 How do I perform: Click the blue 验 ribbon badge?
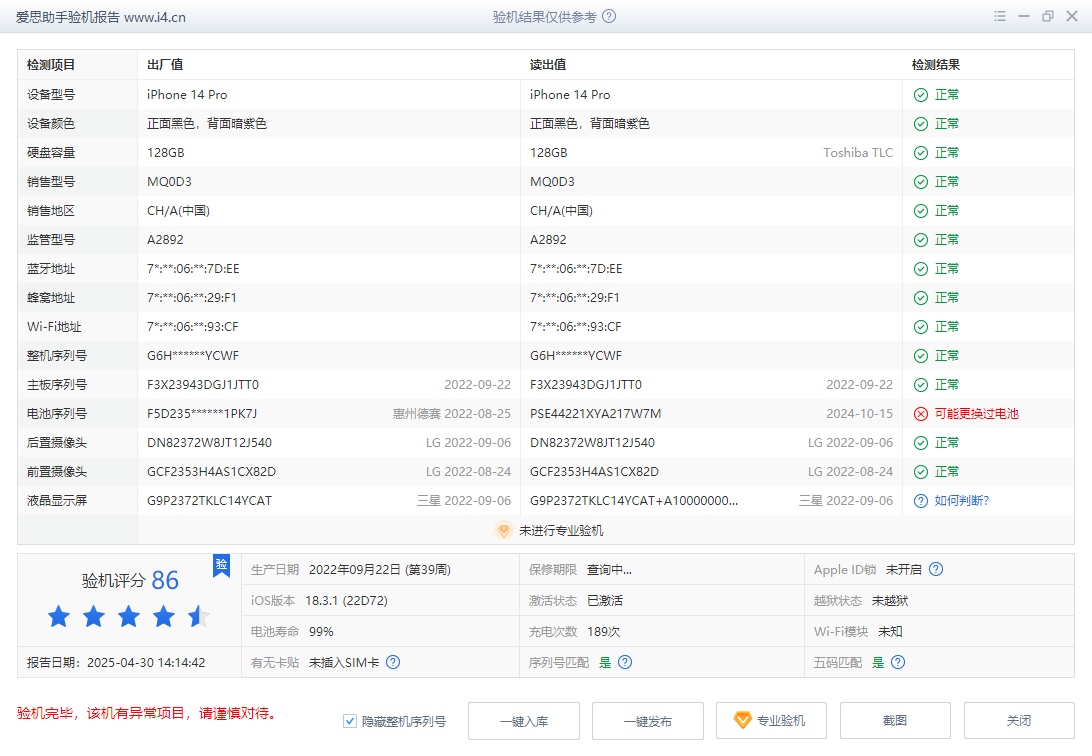pos(221,565)
